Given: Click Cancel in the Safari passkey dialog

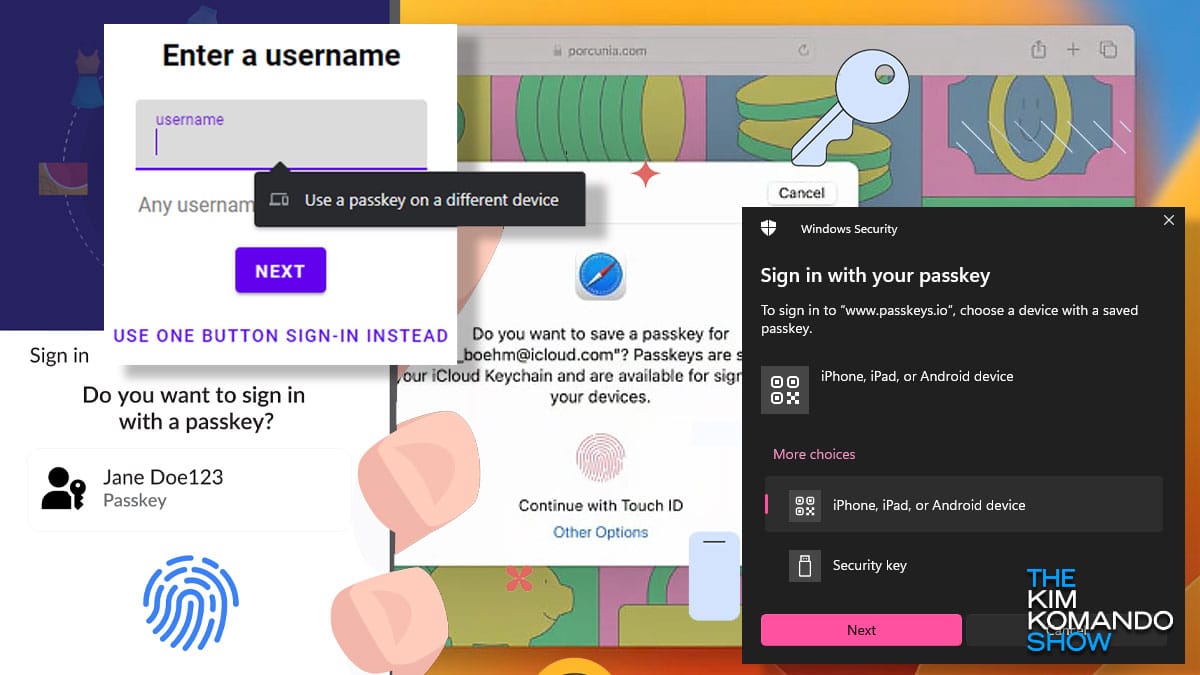Looking at the screenshot, I should point(801,193).
